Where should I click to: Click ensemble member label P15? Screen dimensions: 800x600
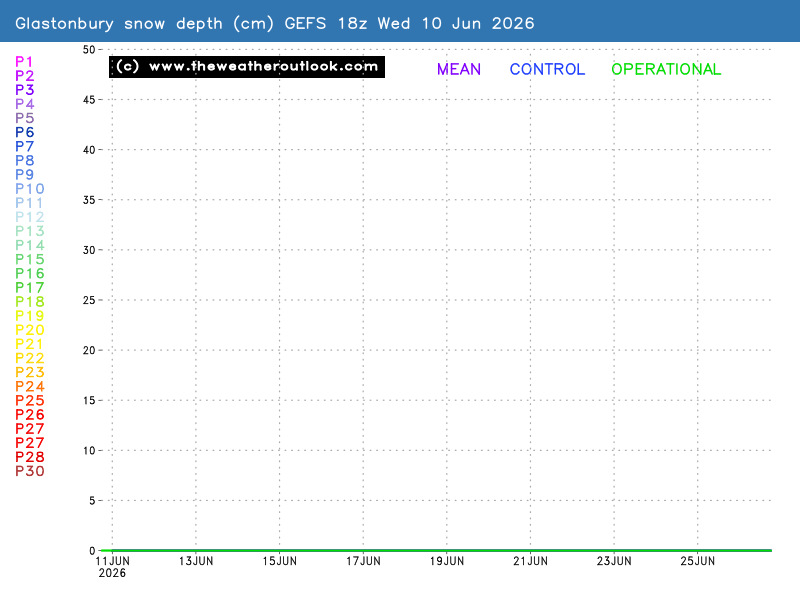point(30,259)
